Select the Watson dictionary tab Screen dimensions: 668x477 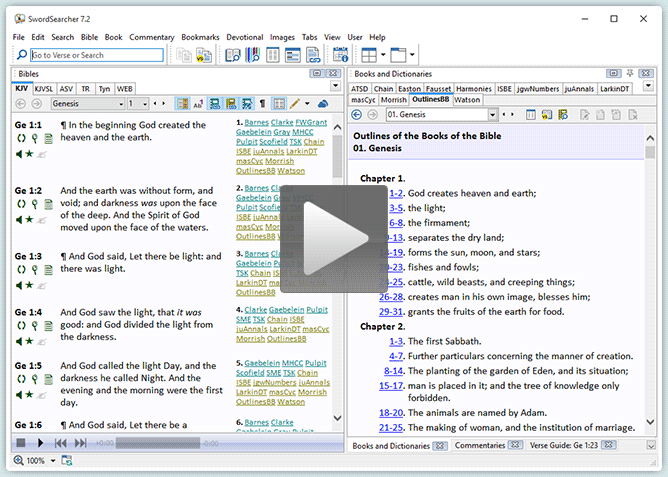tap(467, 100)
